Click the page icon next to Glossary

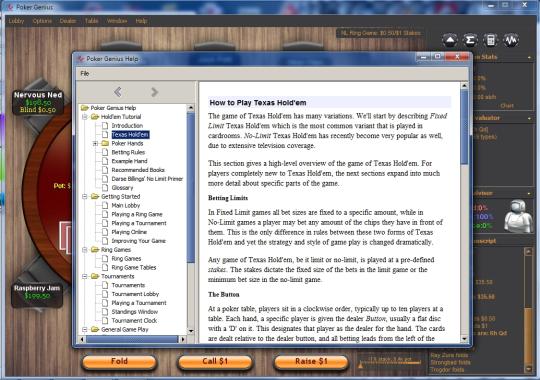(x=105, y=187)
